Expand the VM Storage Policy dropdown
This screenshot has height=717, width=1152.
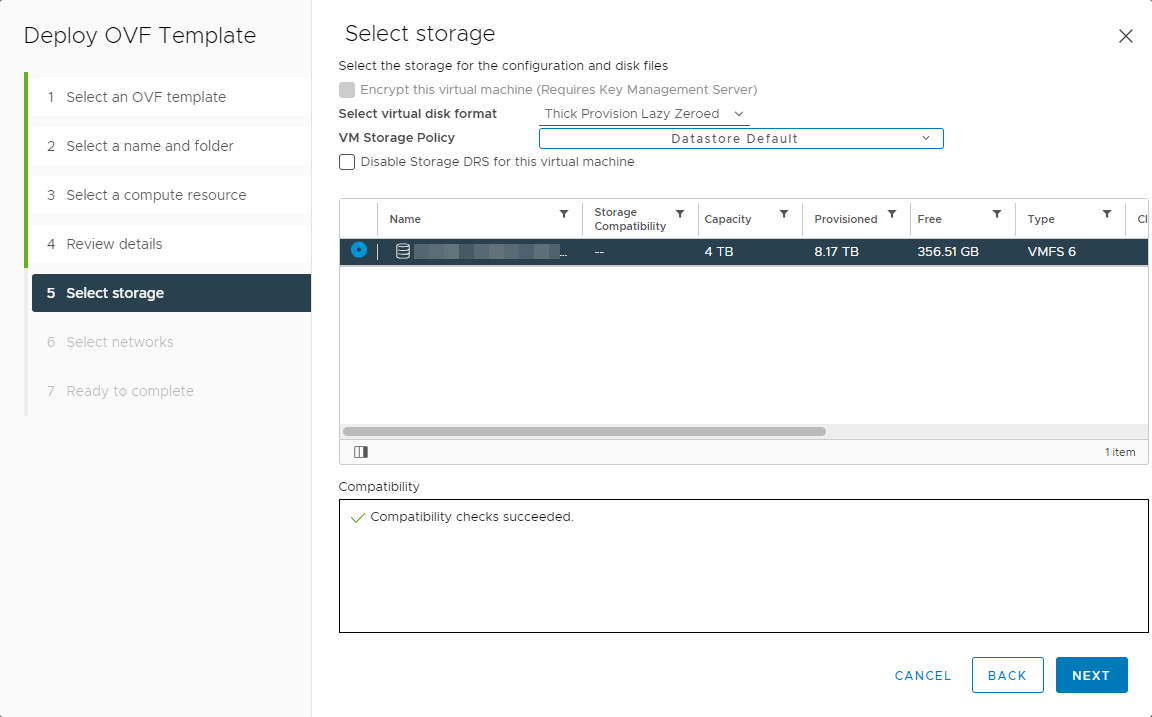(x=741, y=138)
